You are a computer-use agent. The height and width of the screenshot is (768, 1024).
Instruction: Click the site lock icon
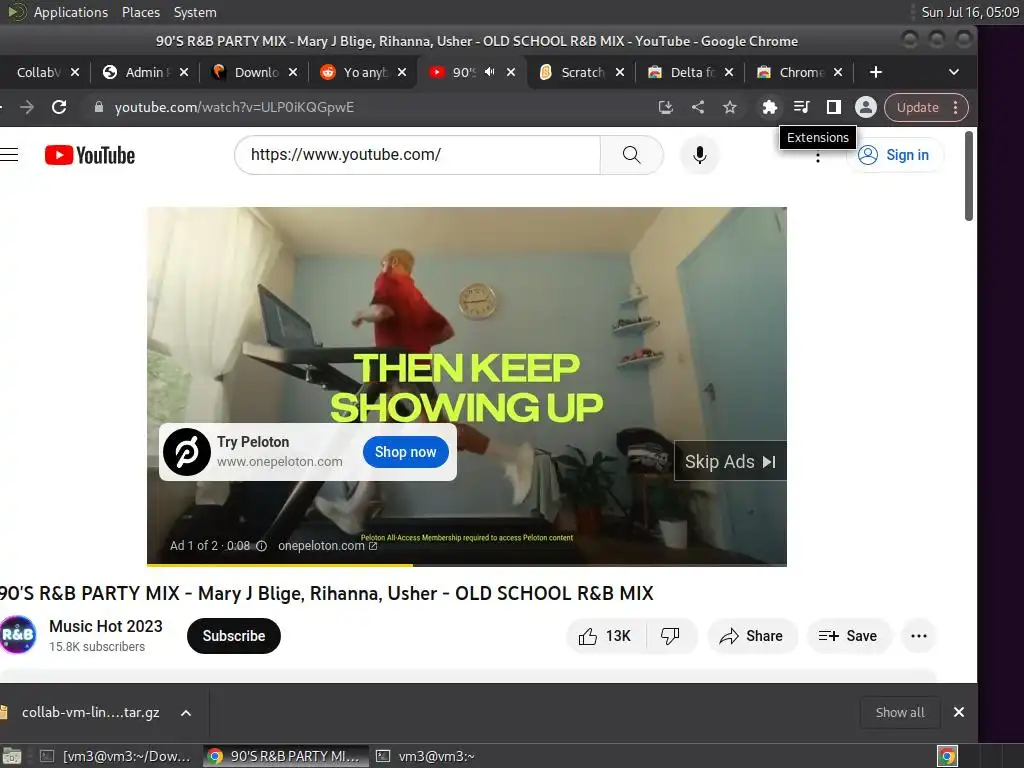[x=99, y=107]
